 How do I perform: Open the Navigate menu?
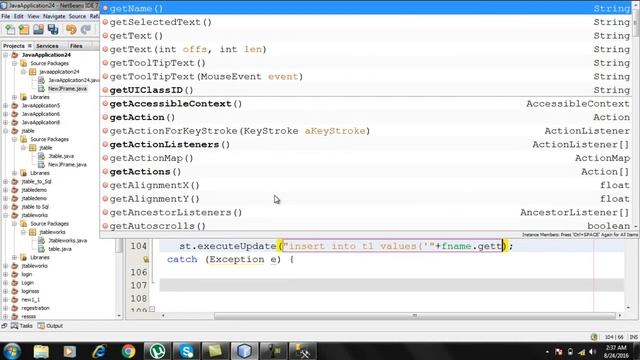[x=54, y=16]
